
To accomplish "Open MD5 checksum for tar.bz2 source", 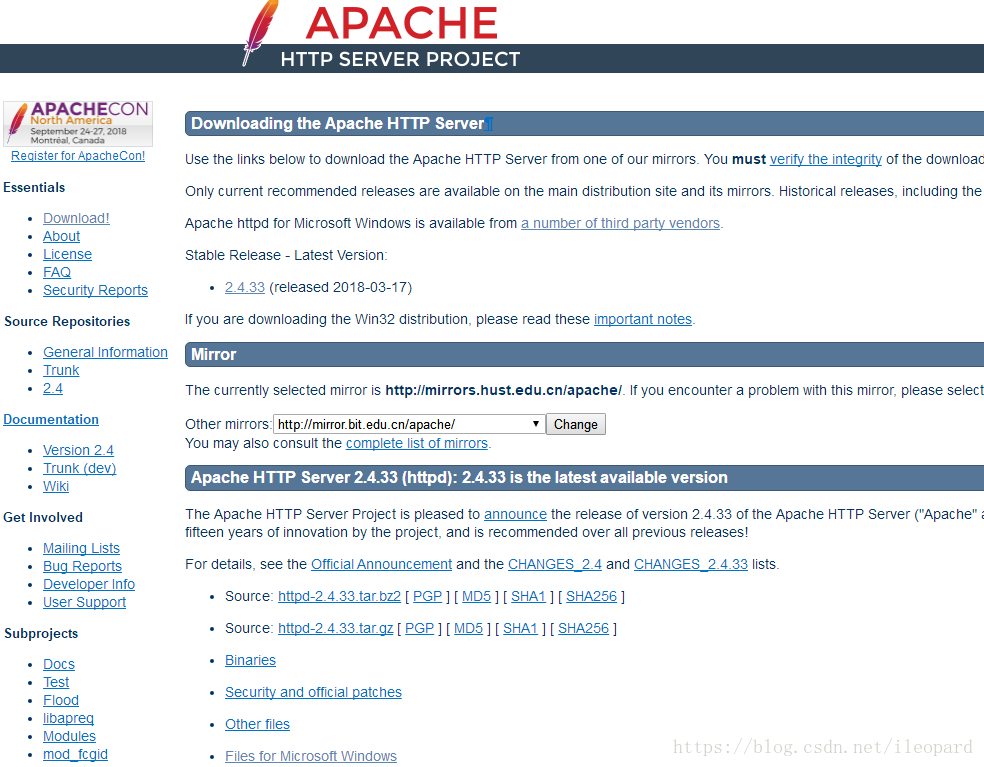I will click(x=476, y=596).
